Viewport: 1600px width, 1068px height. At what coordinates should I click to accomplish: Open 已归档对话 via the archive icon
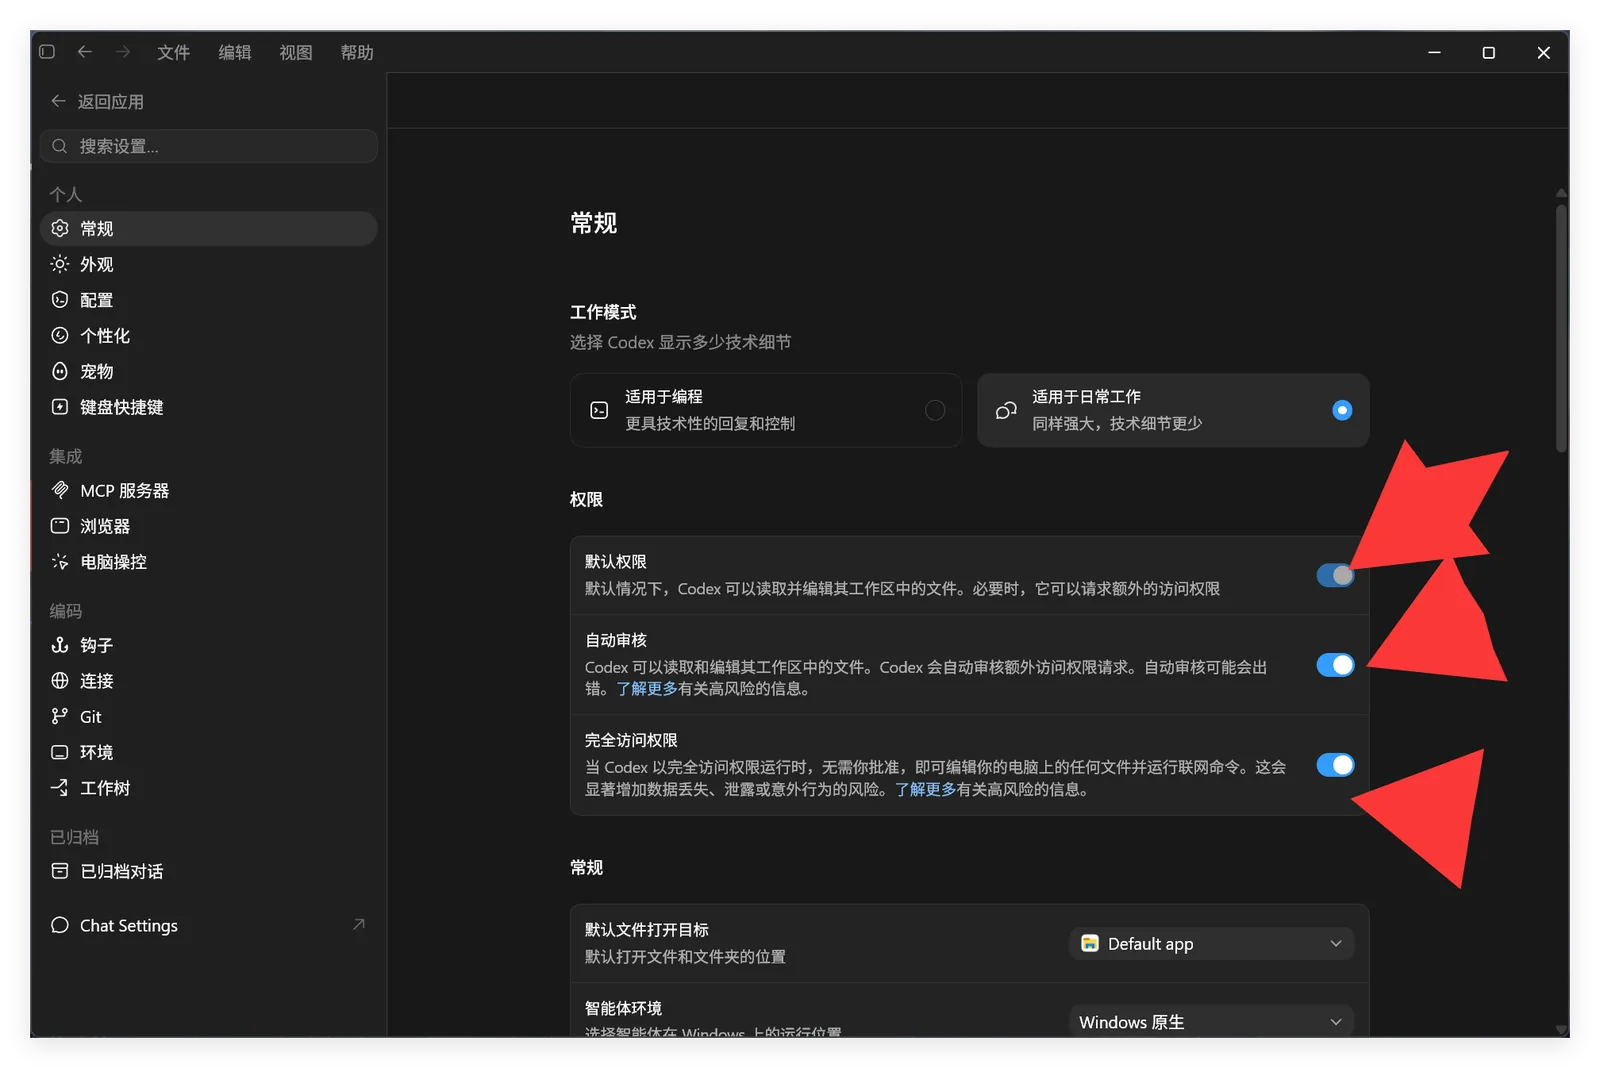point(60,871)
